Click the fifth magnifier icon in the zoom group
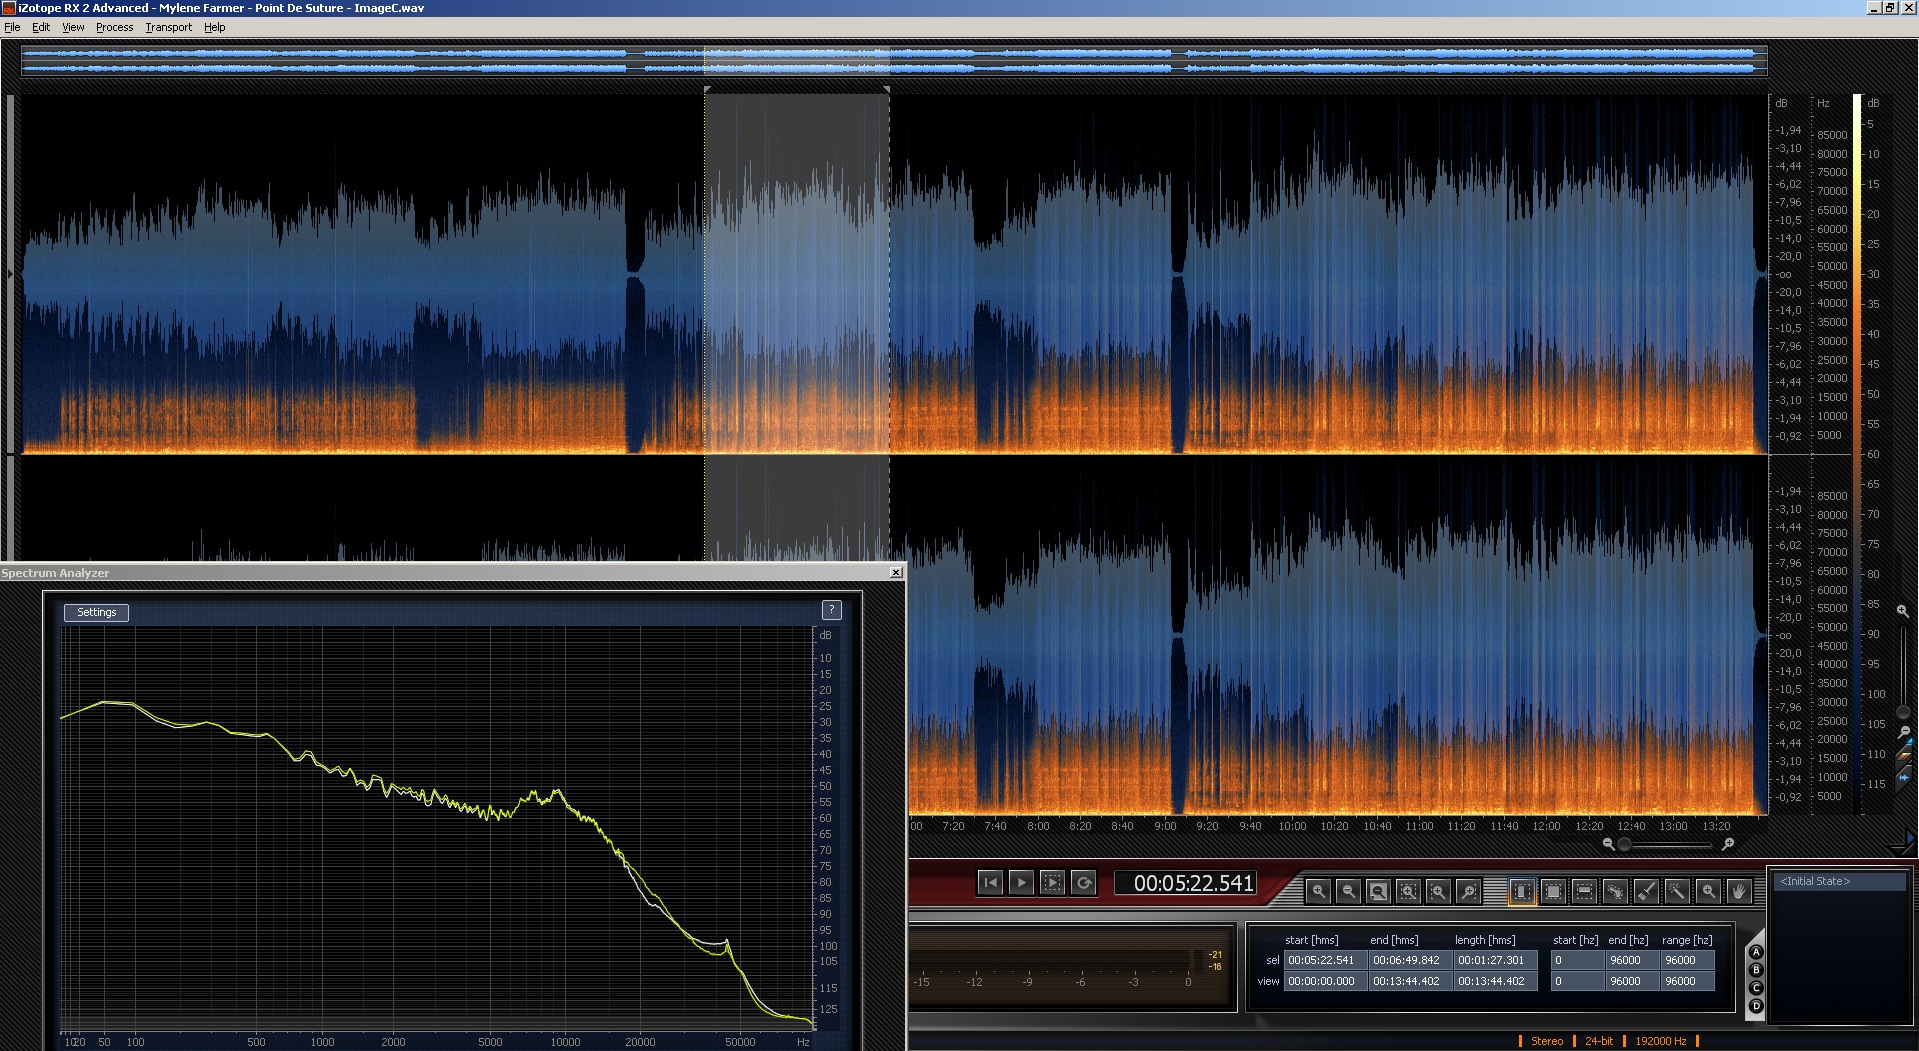The height and width of the screenshot is (1051, 1919). (1438, 891)
